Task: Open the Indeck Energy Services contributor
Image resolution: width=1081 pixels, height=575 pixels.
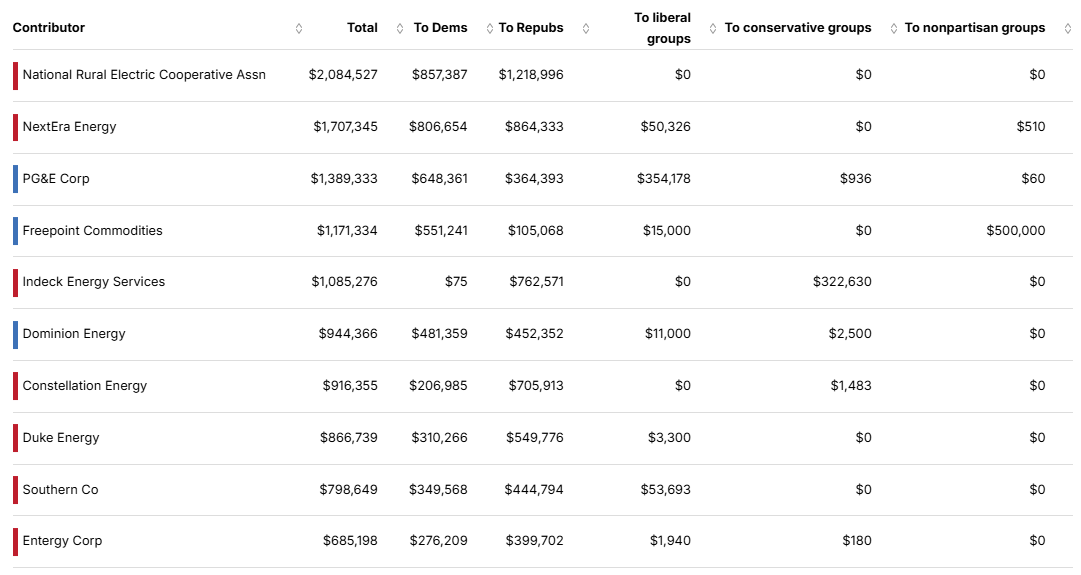Action: (94, 282)
